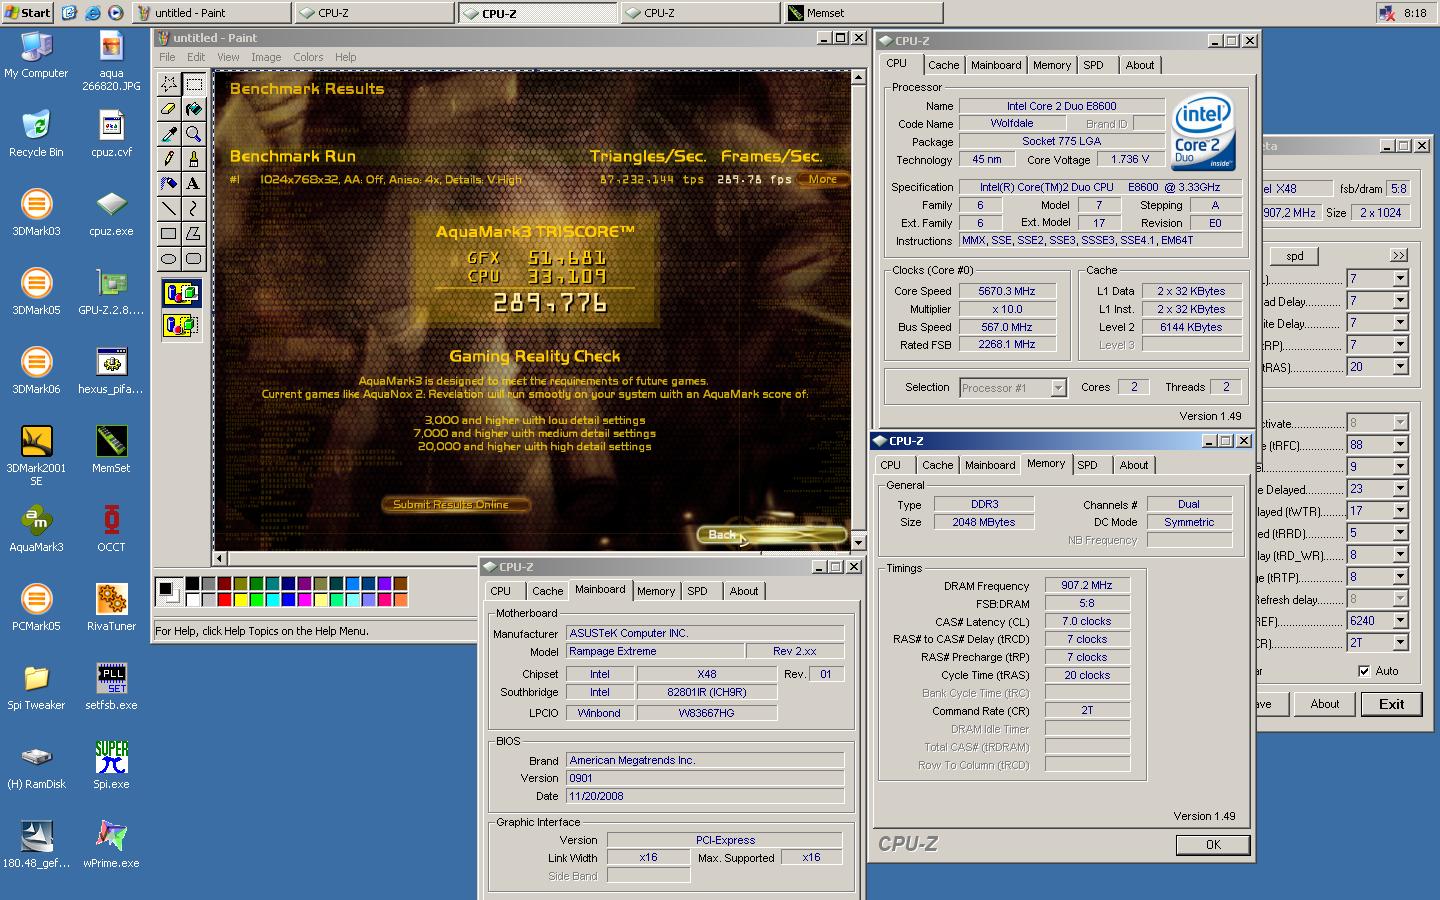Open the View menu in Paint
This screenshot has width=1440, height=900.
pos(229,57)
